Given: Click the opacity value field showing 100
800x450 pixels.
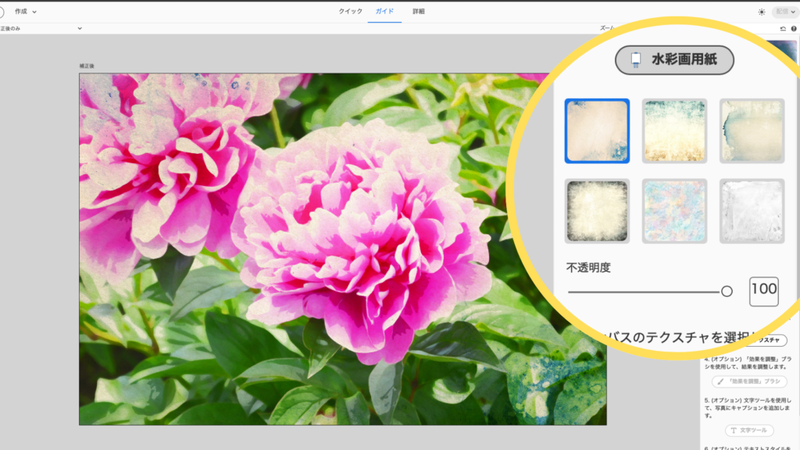Looking at the screenshot, I should tap(764, 291).
